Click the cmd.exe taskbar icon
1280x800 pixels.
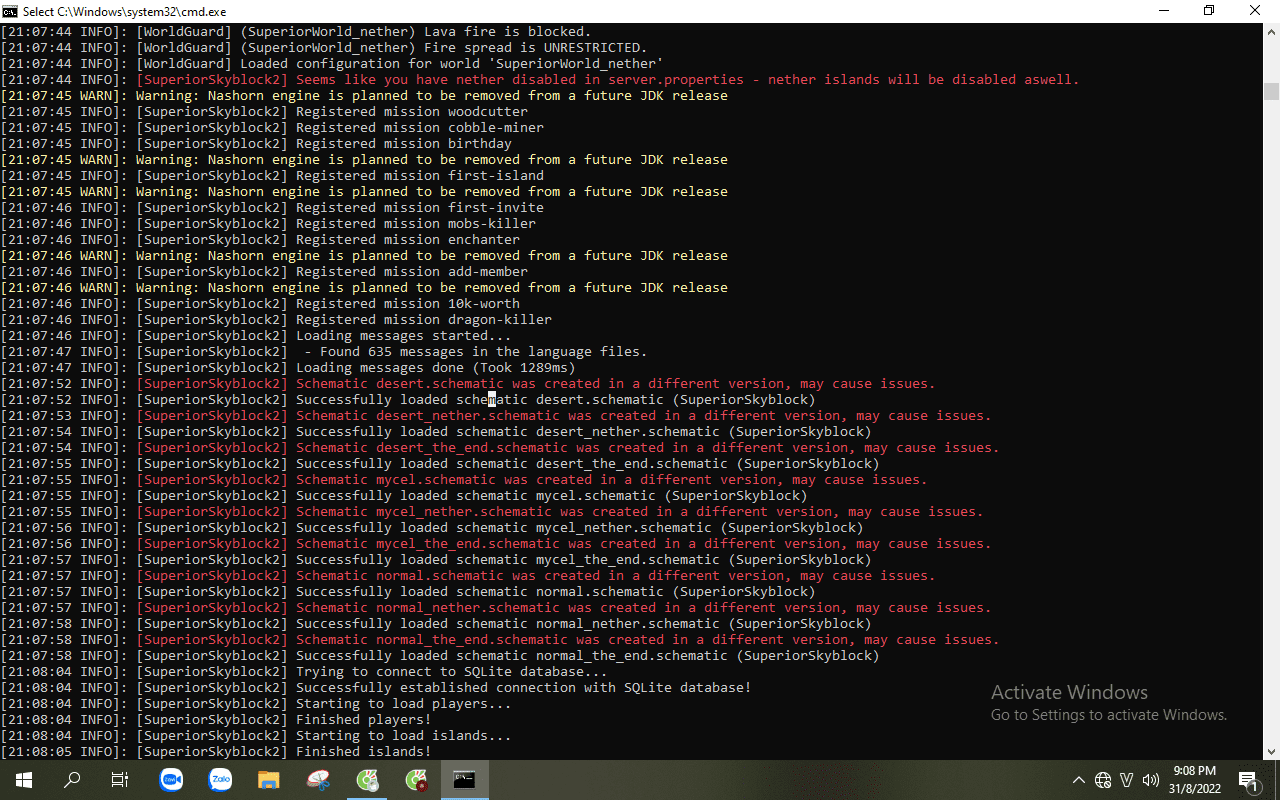[x=465, y=780]
